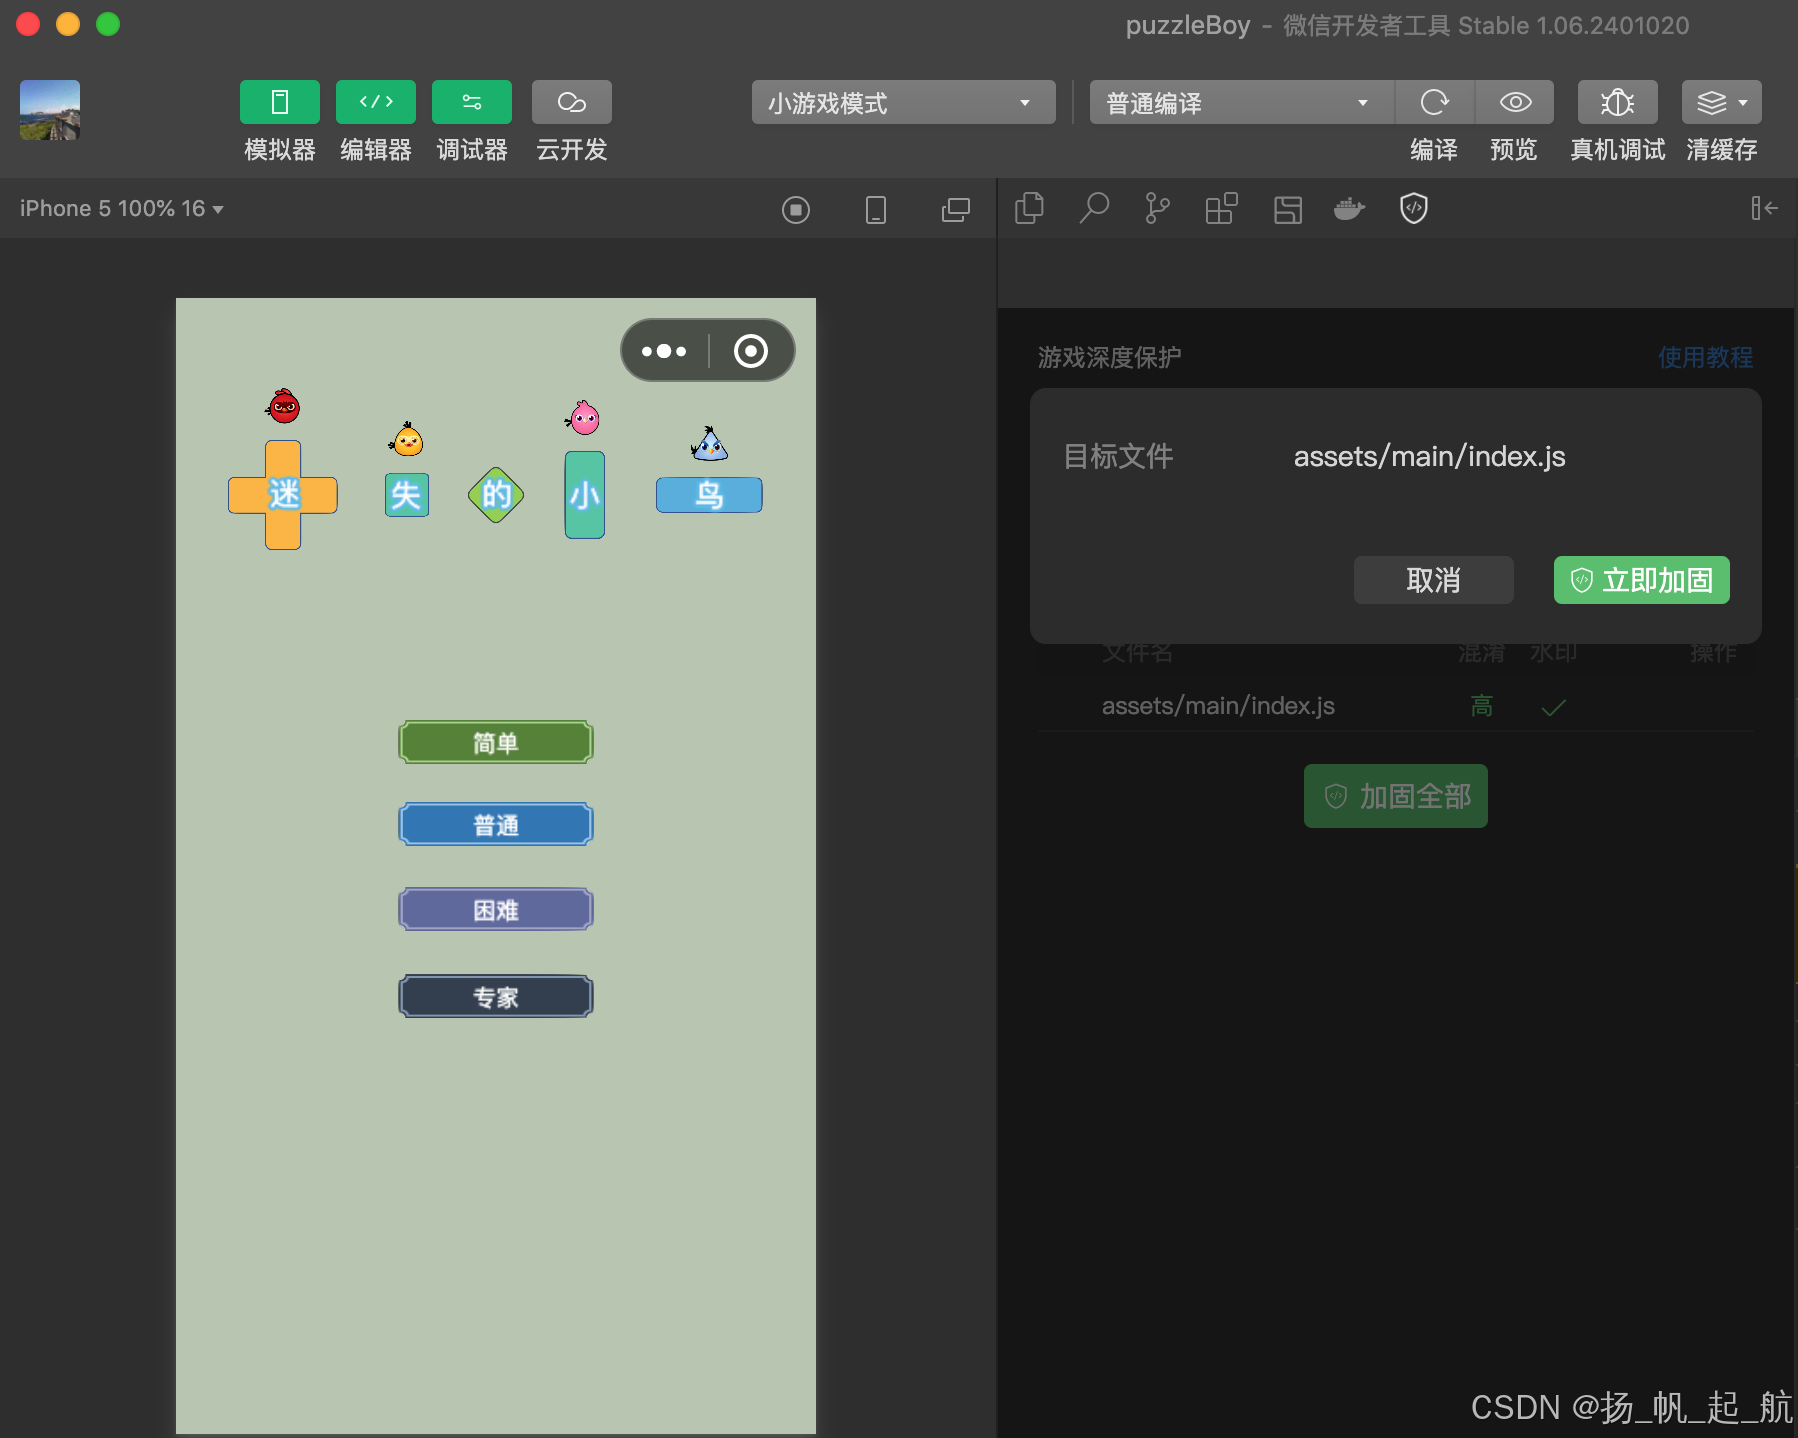1798x1438 pixels.
Task: Open the mini-game mode dropdown
Action: [x=903, y=102]
